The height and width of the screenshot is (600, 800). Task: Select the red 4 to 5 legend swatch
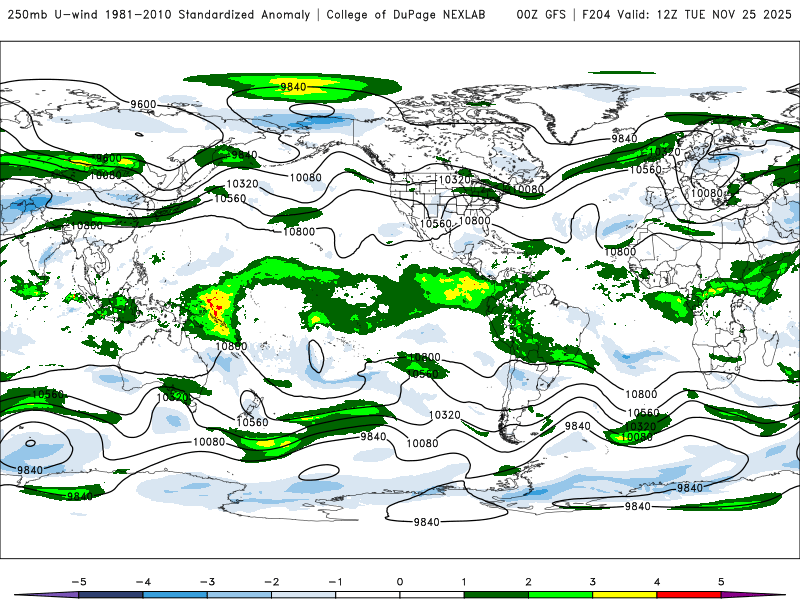[x=689, y=595]
